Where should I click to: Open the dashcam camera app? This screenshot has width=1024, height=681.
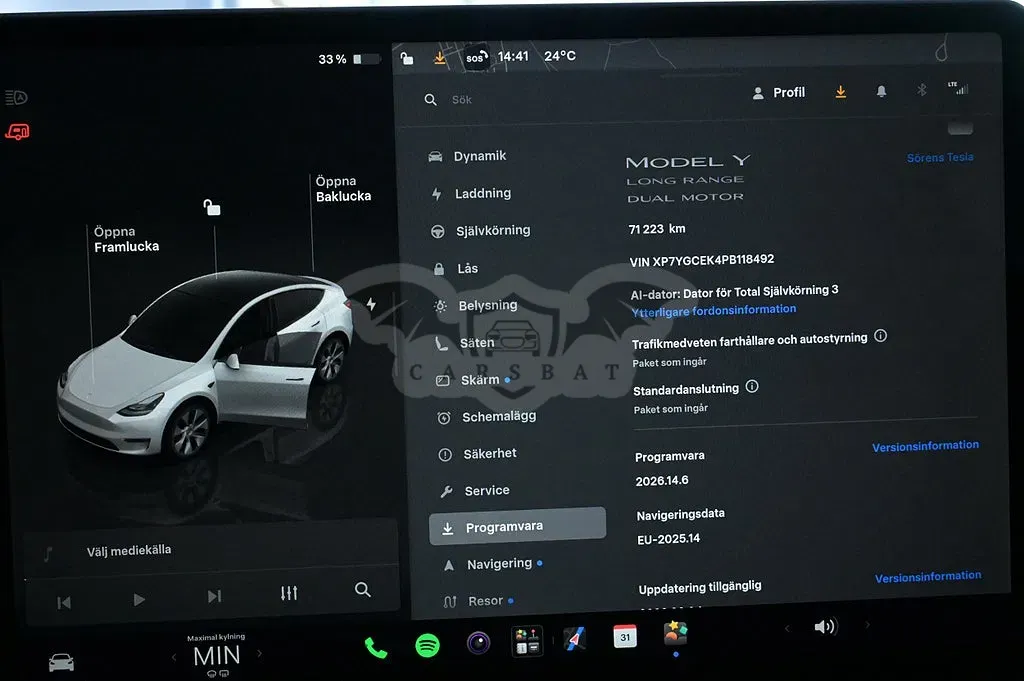[x=478, y=643]
